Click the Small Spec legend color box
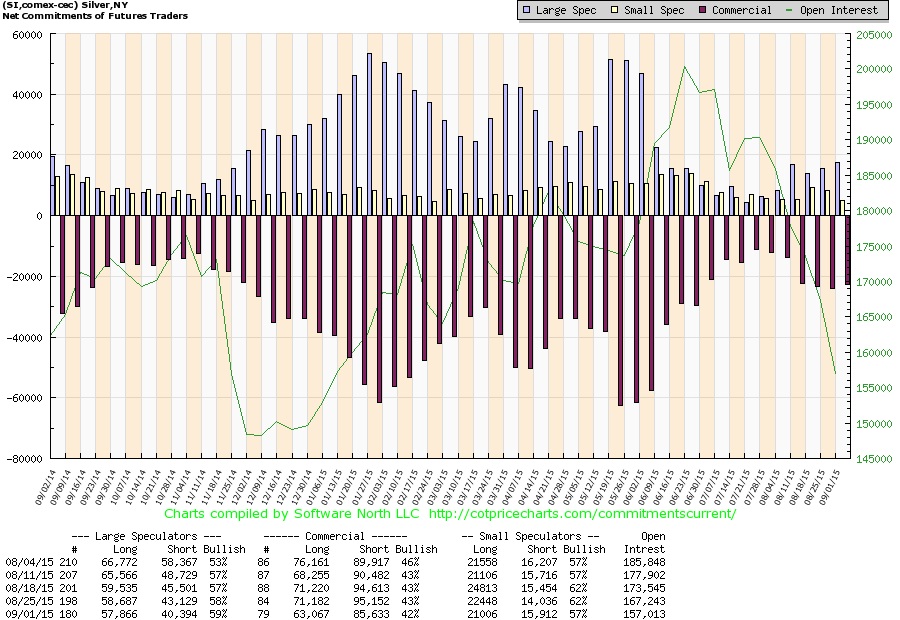 (615, 10)
